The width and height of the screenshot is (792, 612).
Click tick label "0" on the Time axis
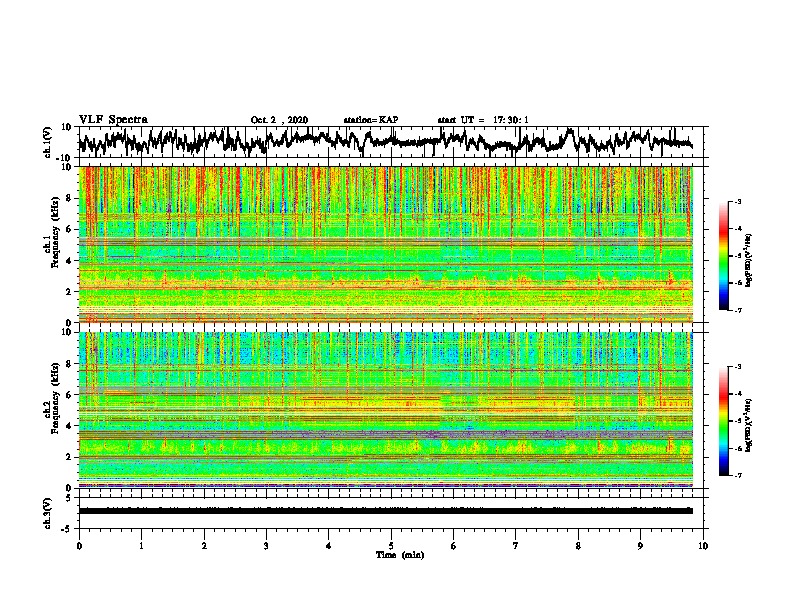coord(79,546)
